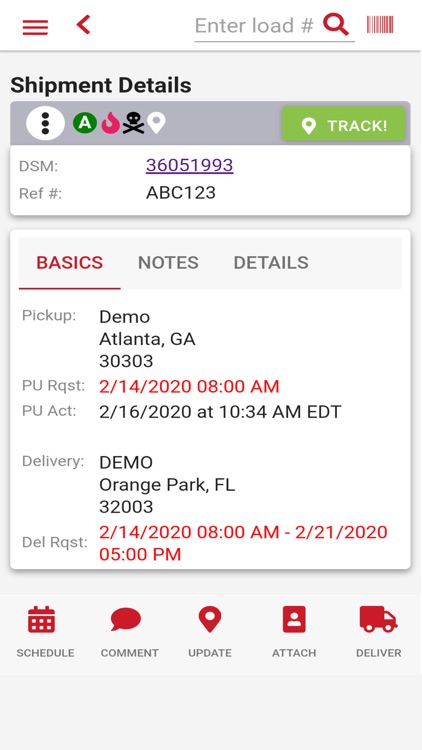This screenshot has width=422, height=750.
Task: Tap the pink flame hot-load icon
Action: [111, 123]
